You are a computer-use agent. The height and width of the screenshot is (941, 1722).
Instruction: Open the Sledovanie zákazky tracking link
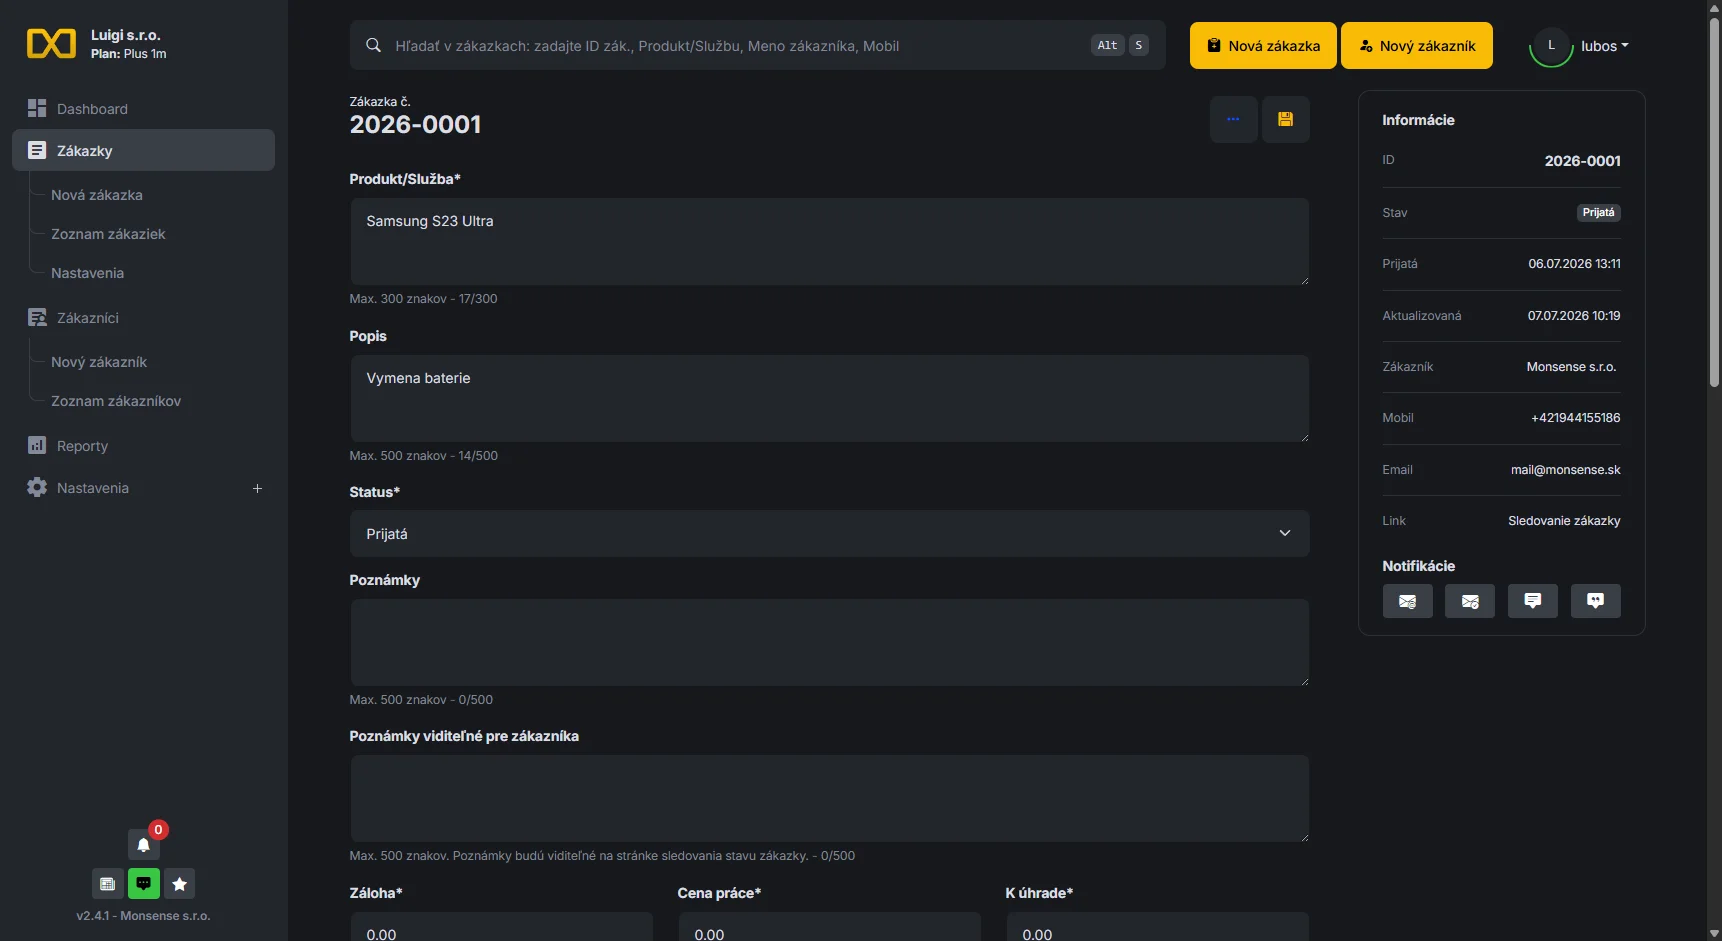[1564, 521]
